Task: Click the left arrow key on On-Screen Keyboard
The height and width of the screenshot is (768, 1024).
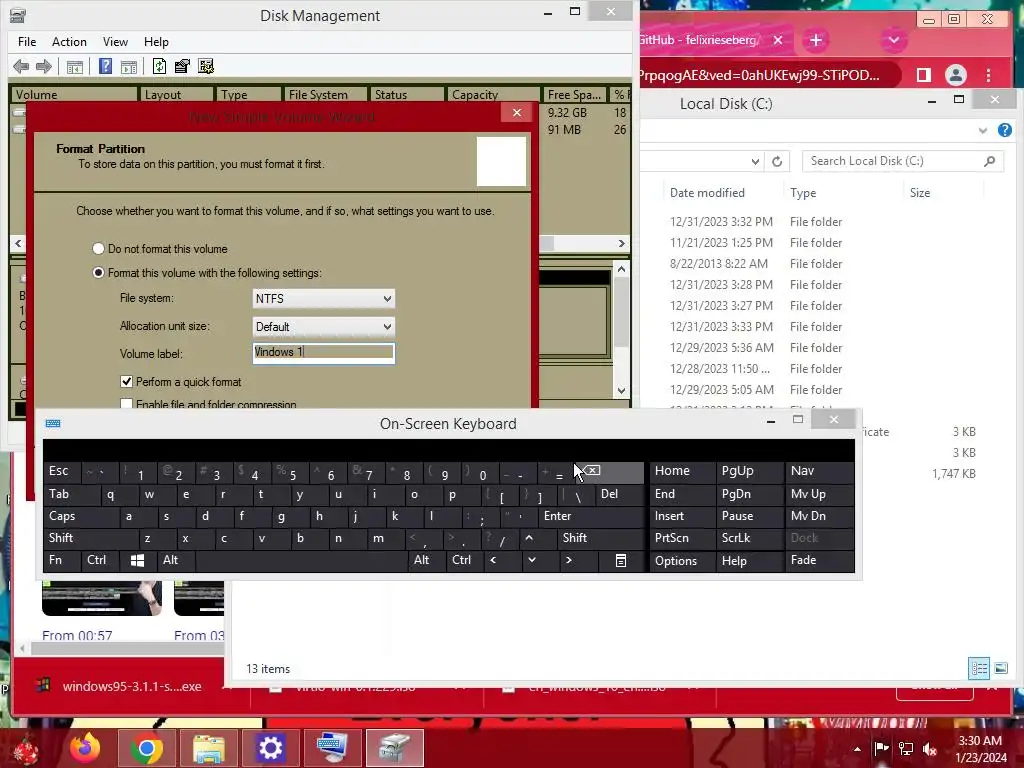Action: click(x=493, y=560)
